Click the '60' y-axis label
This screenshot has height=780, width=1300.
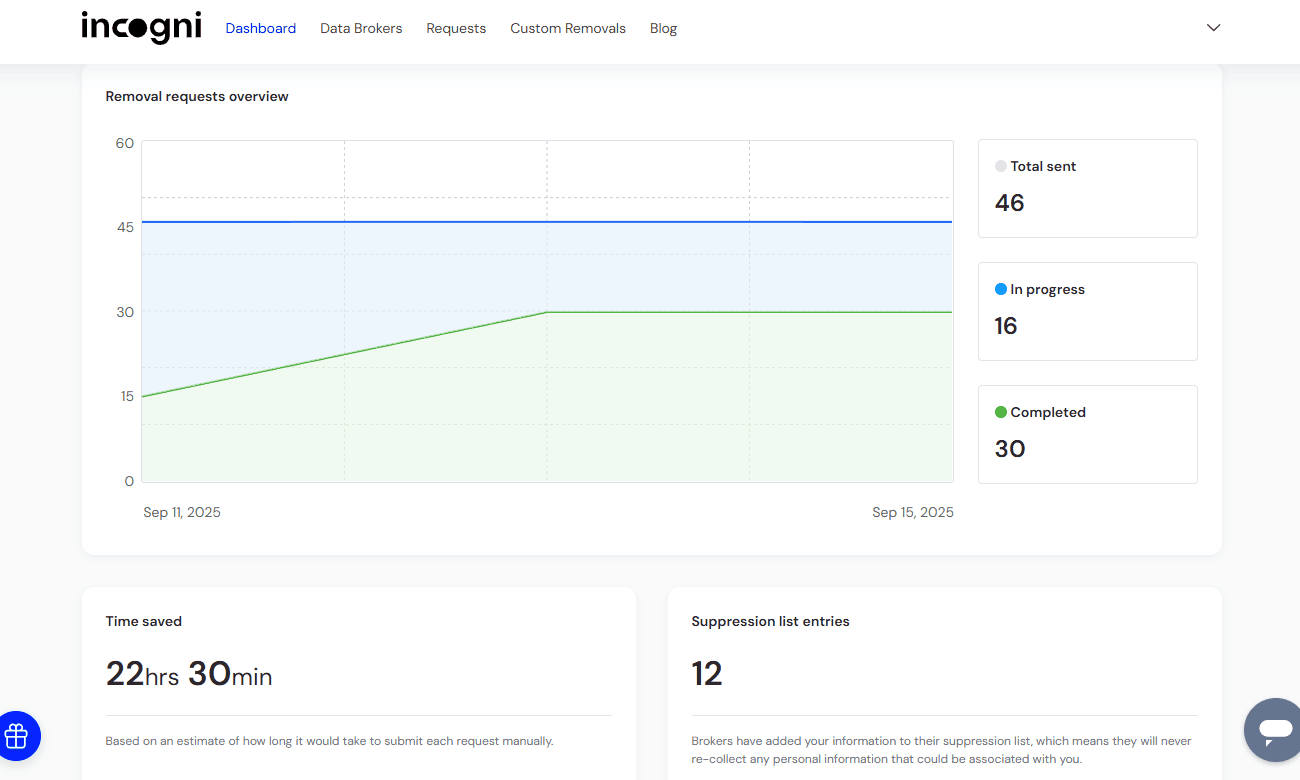[125, 143]
